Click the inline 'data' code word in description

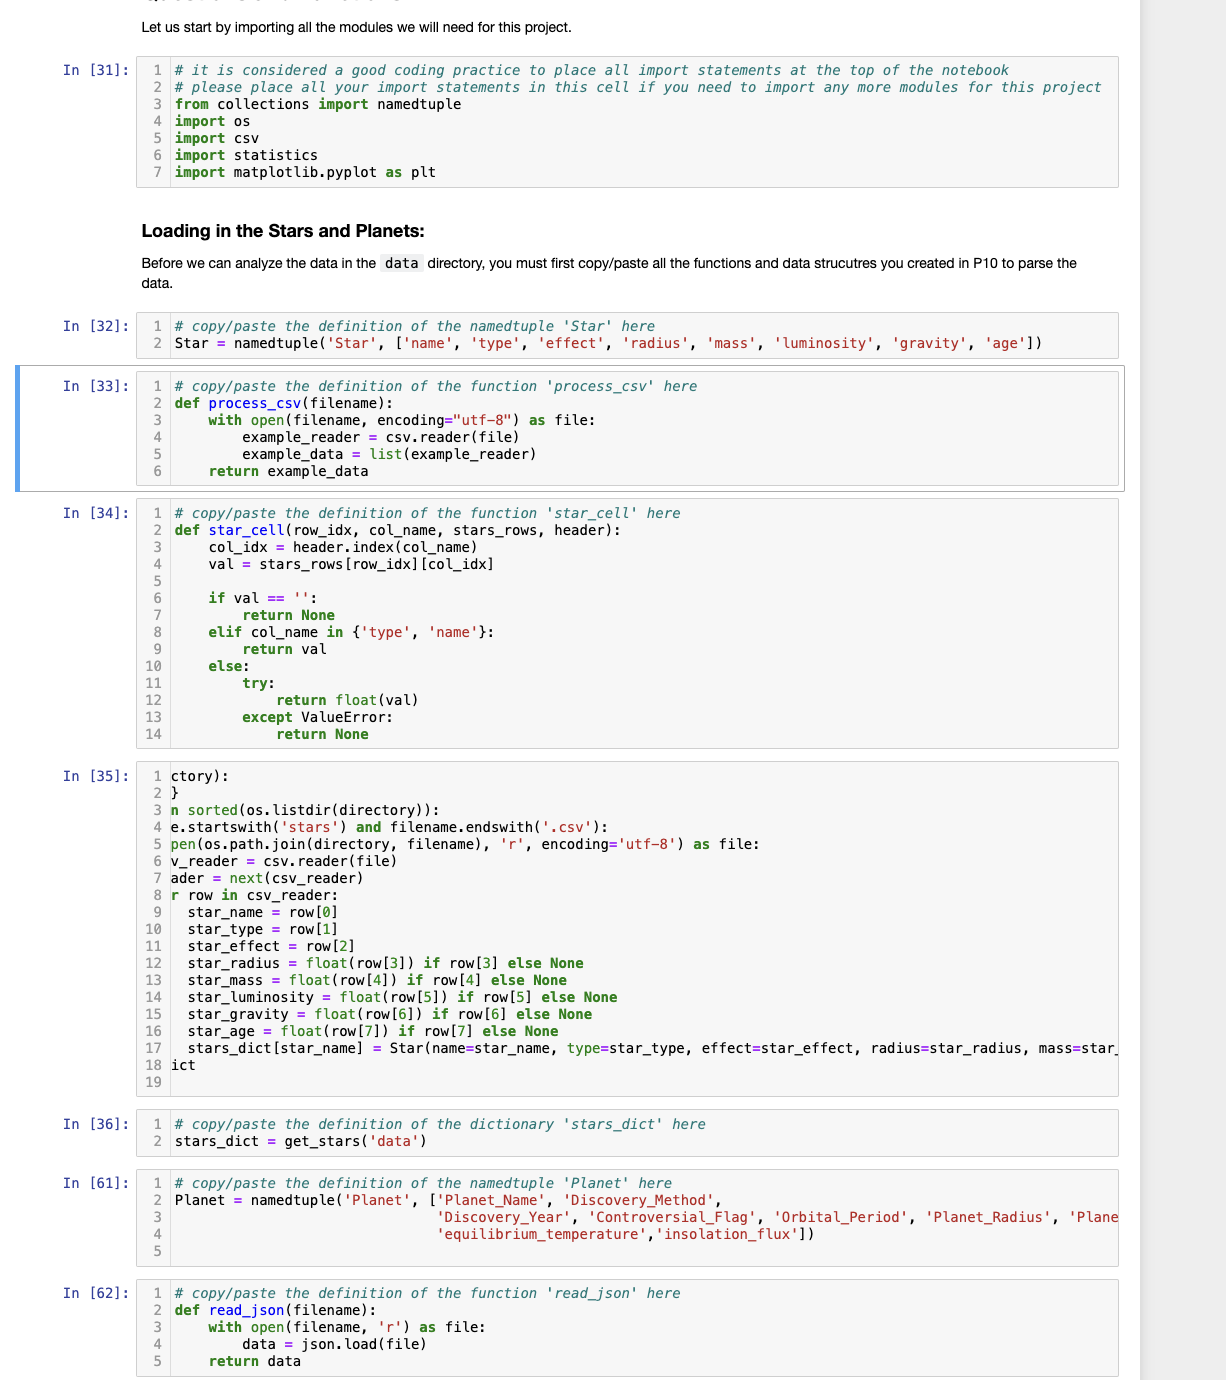(401, 263)
